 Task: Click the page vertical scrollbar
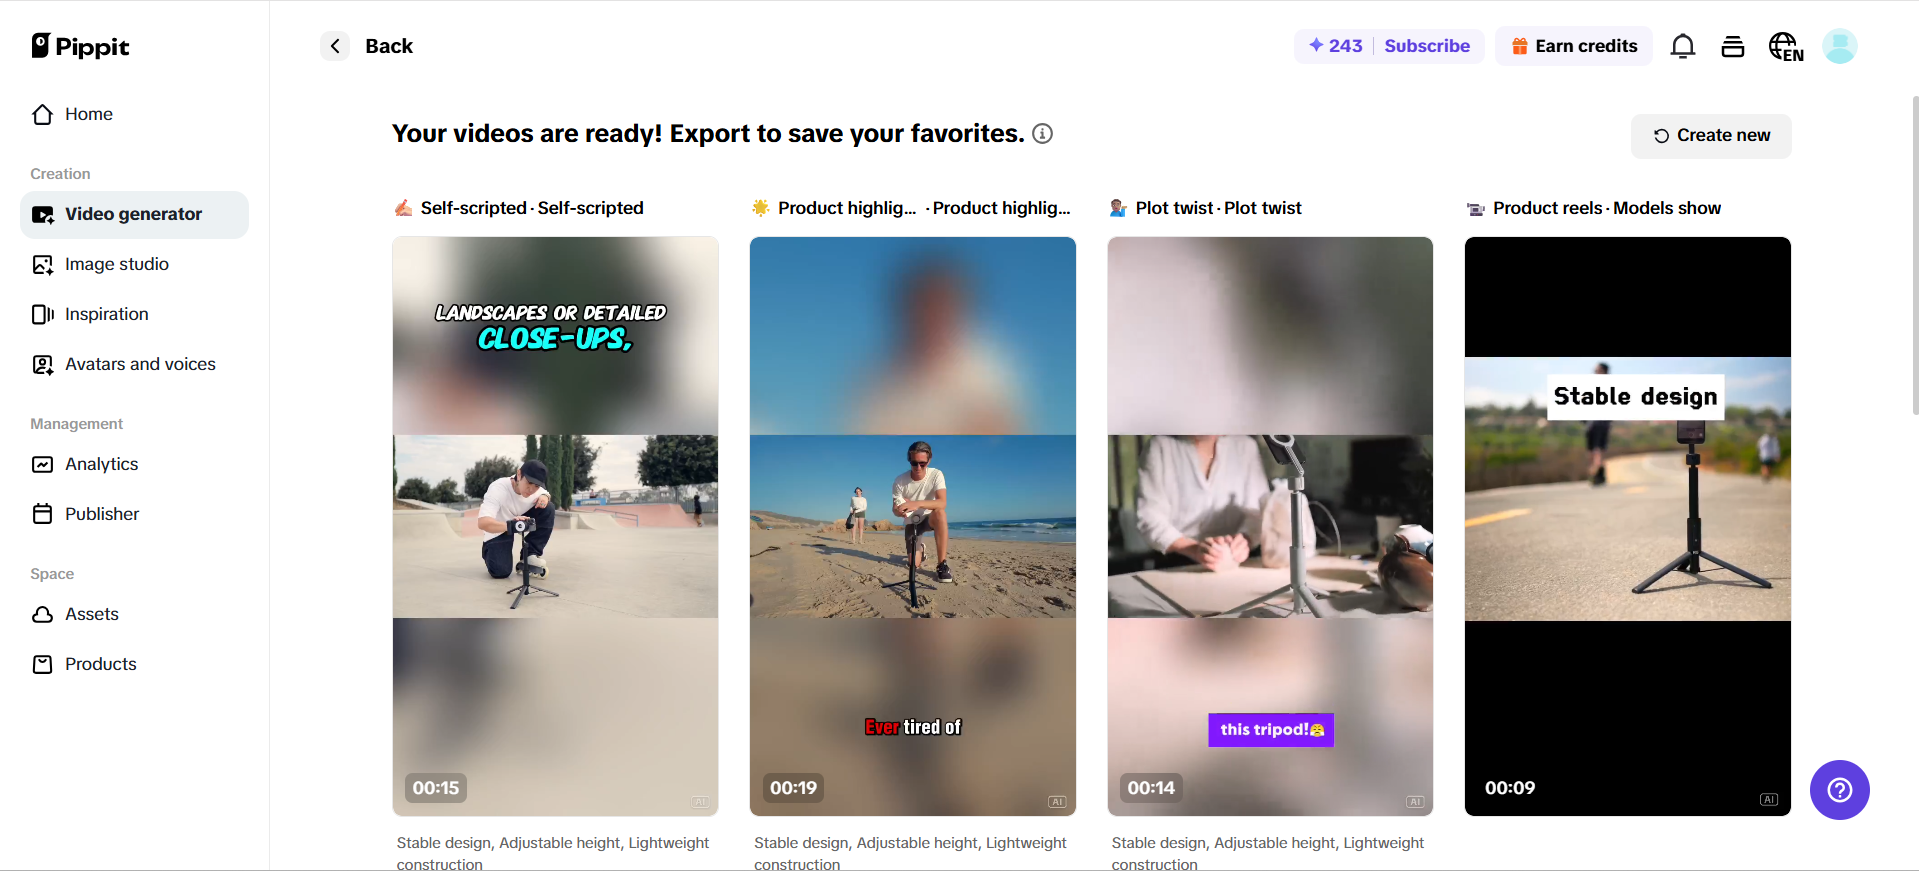1915,255
